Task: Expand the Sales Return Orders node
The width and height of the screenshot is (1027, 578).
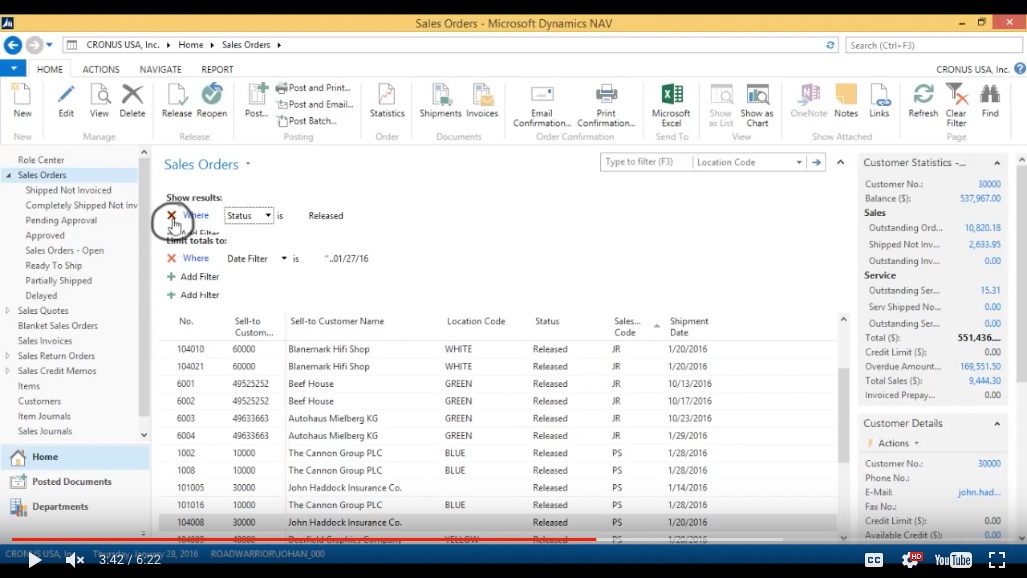Action: (x=8, y=356)
